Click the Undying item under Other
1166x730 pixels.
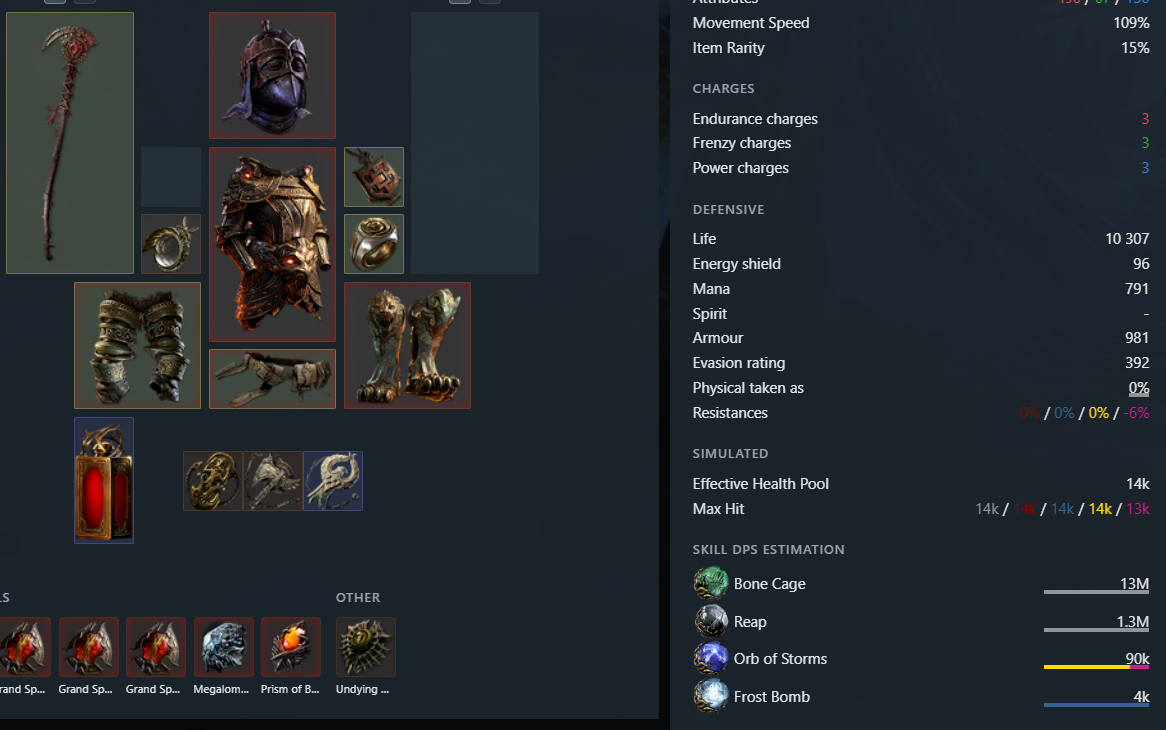[x=365, y=647]
